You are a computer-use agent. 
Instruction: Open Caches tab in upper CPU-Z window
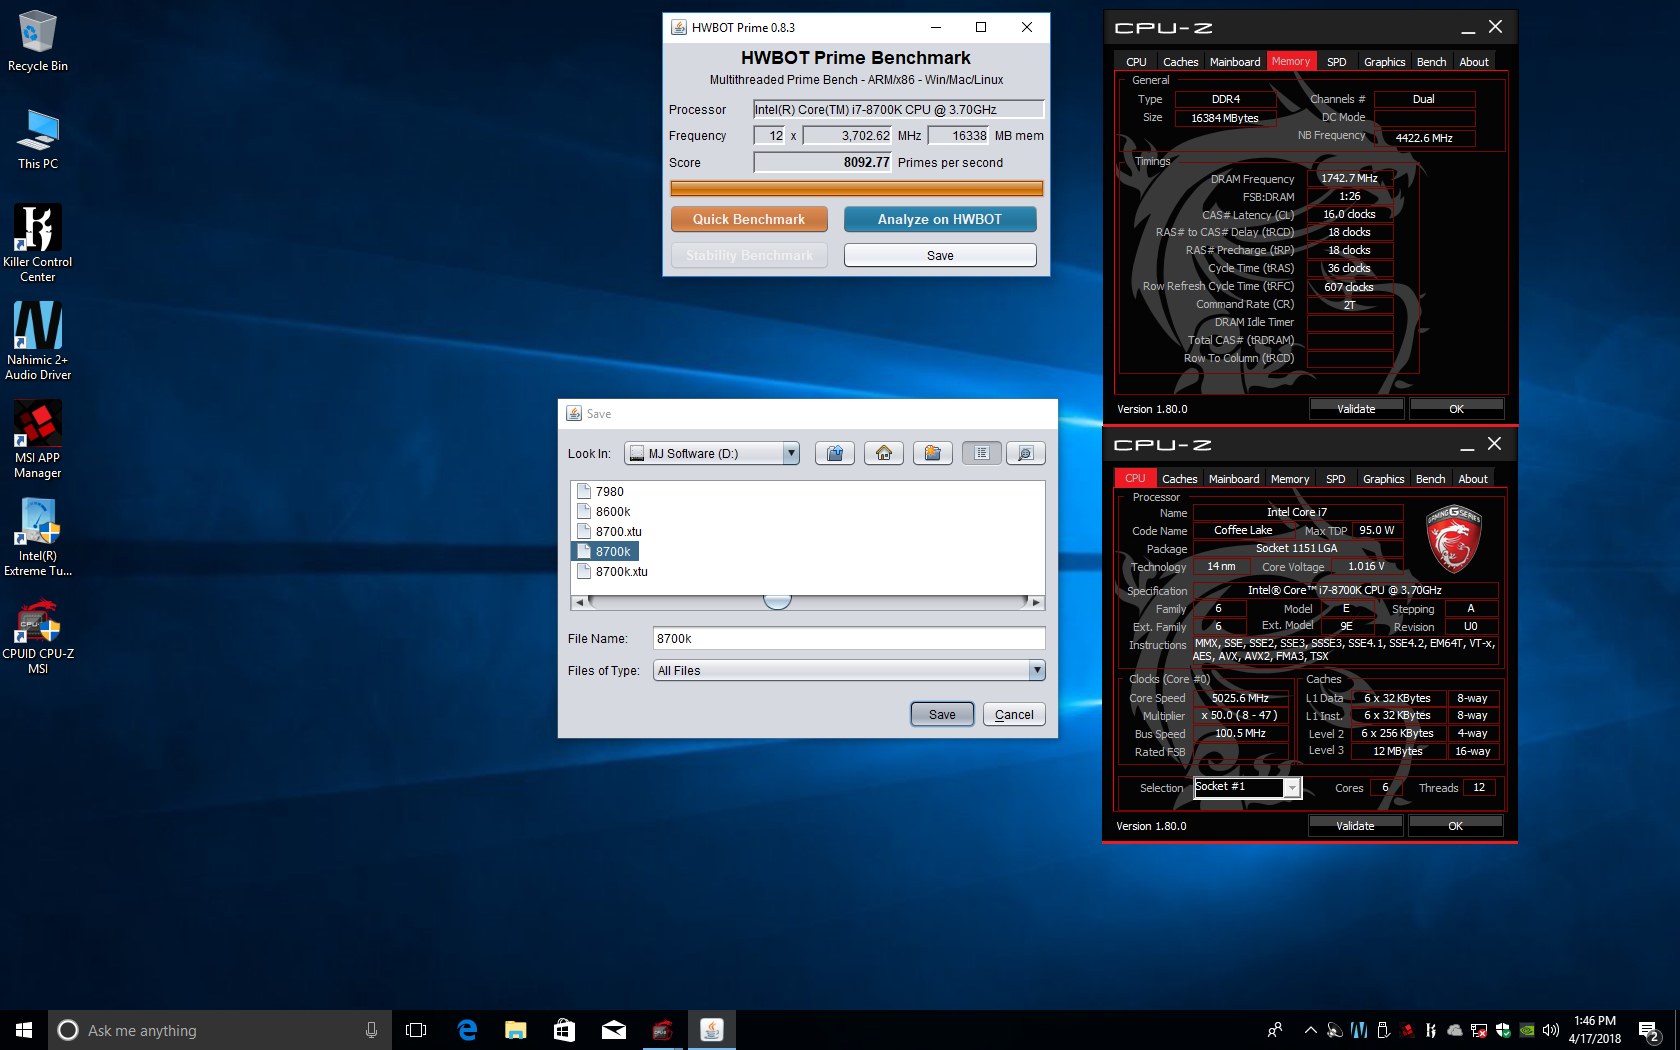coord(1180,61)
